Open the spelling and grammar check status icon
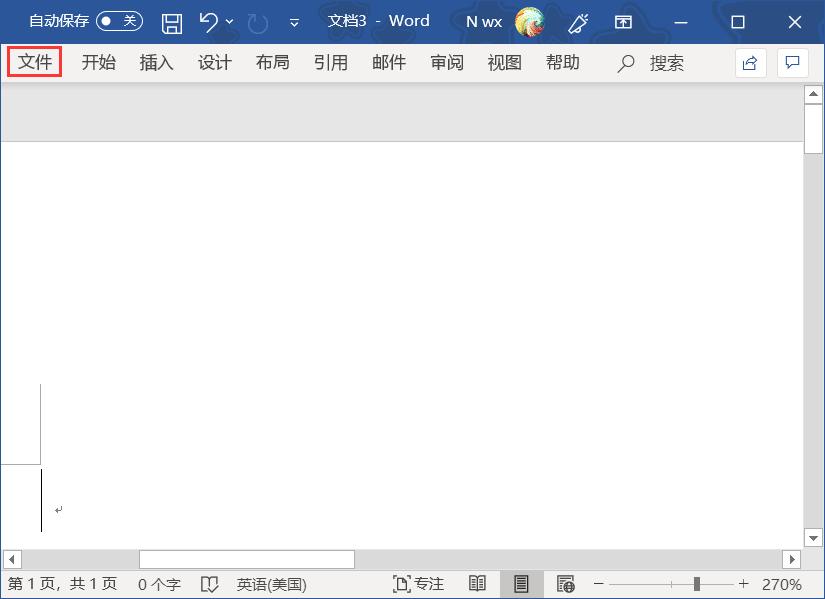This screenshot has width=825, height=599. coord(209,583)
